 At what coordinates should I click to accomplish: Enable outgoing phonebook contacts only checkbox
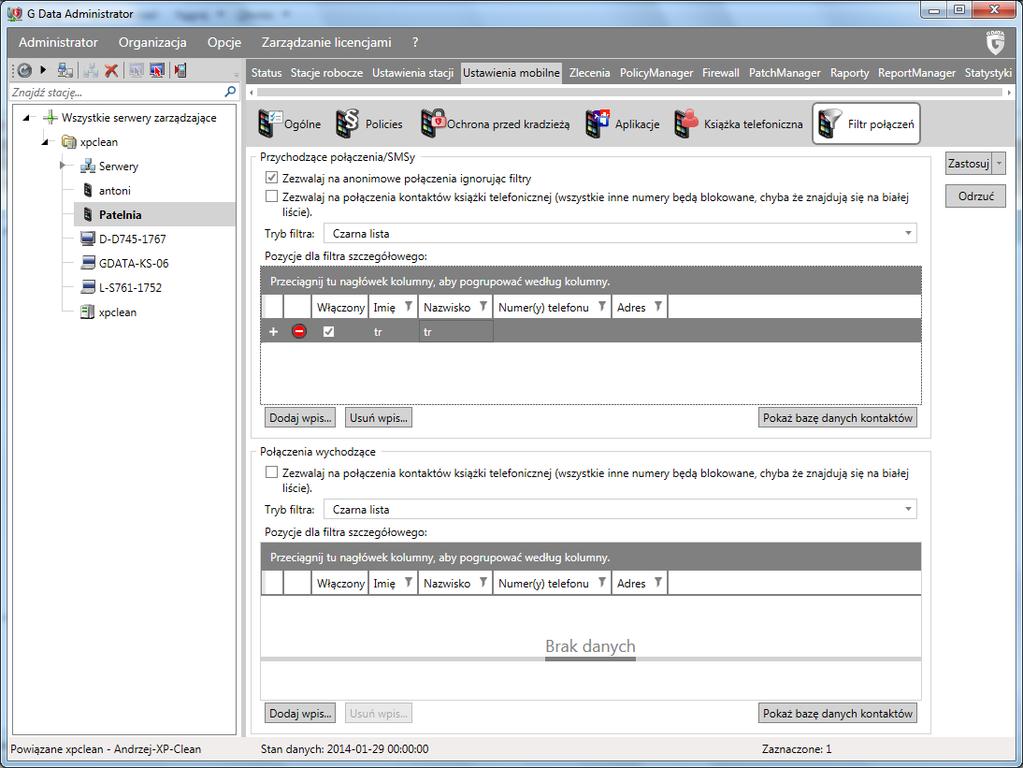click(x=271, y=472)
